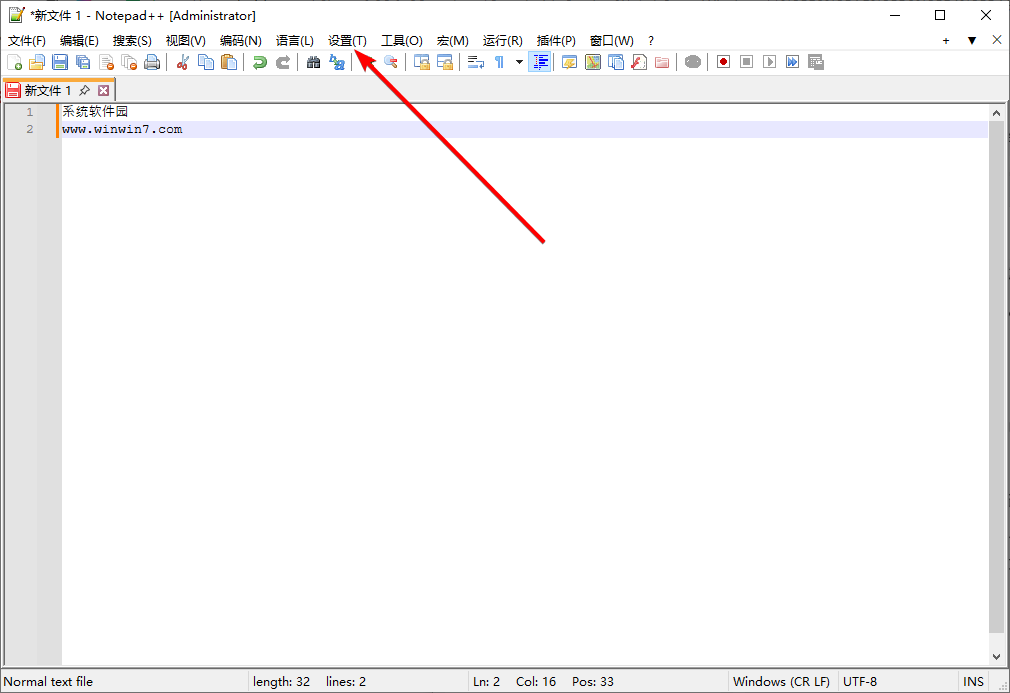Toggle show all characters pilcrow icon
This screenshot has width=1010, height=693.
click(499, 62)
